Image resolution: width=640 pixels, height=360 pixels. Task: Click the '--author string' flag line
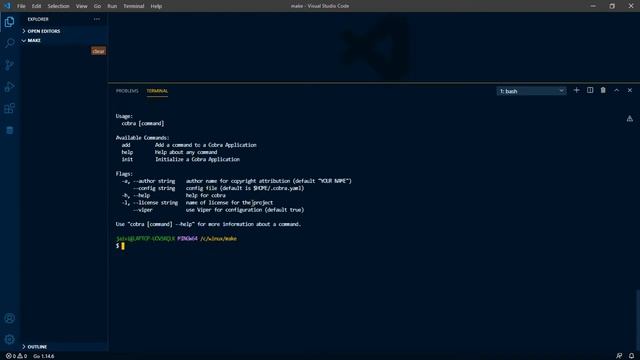point(236,181)
